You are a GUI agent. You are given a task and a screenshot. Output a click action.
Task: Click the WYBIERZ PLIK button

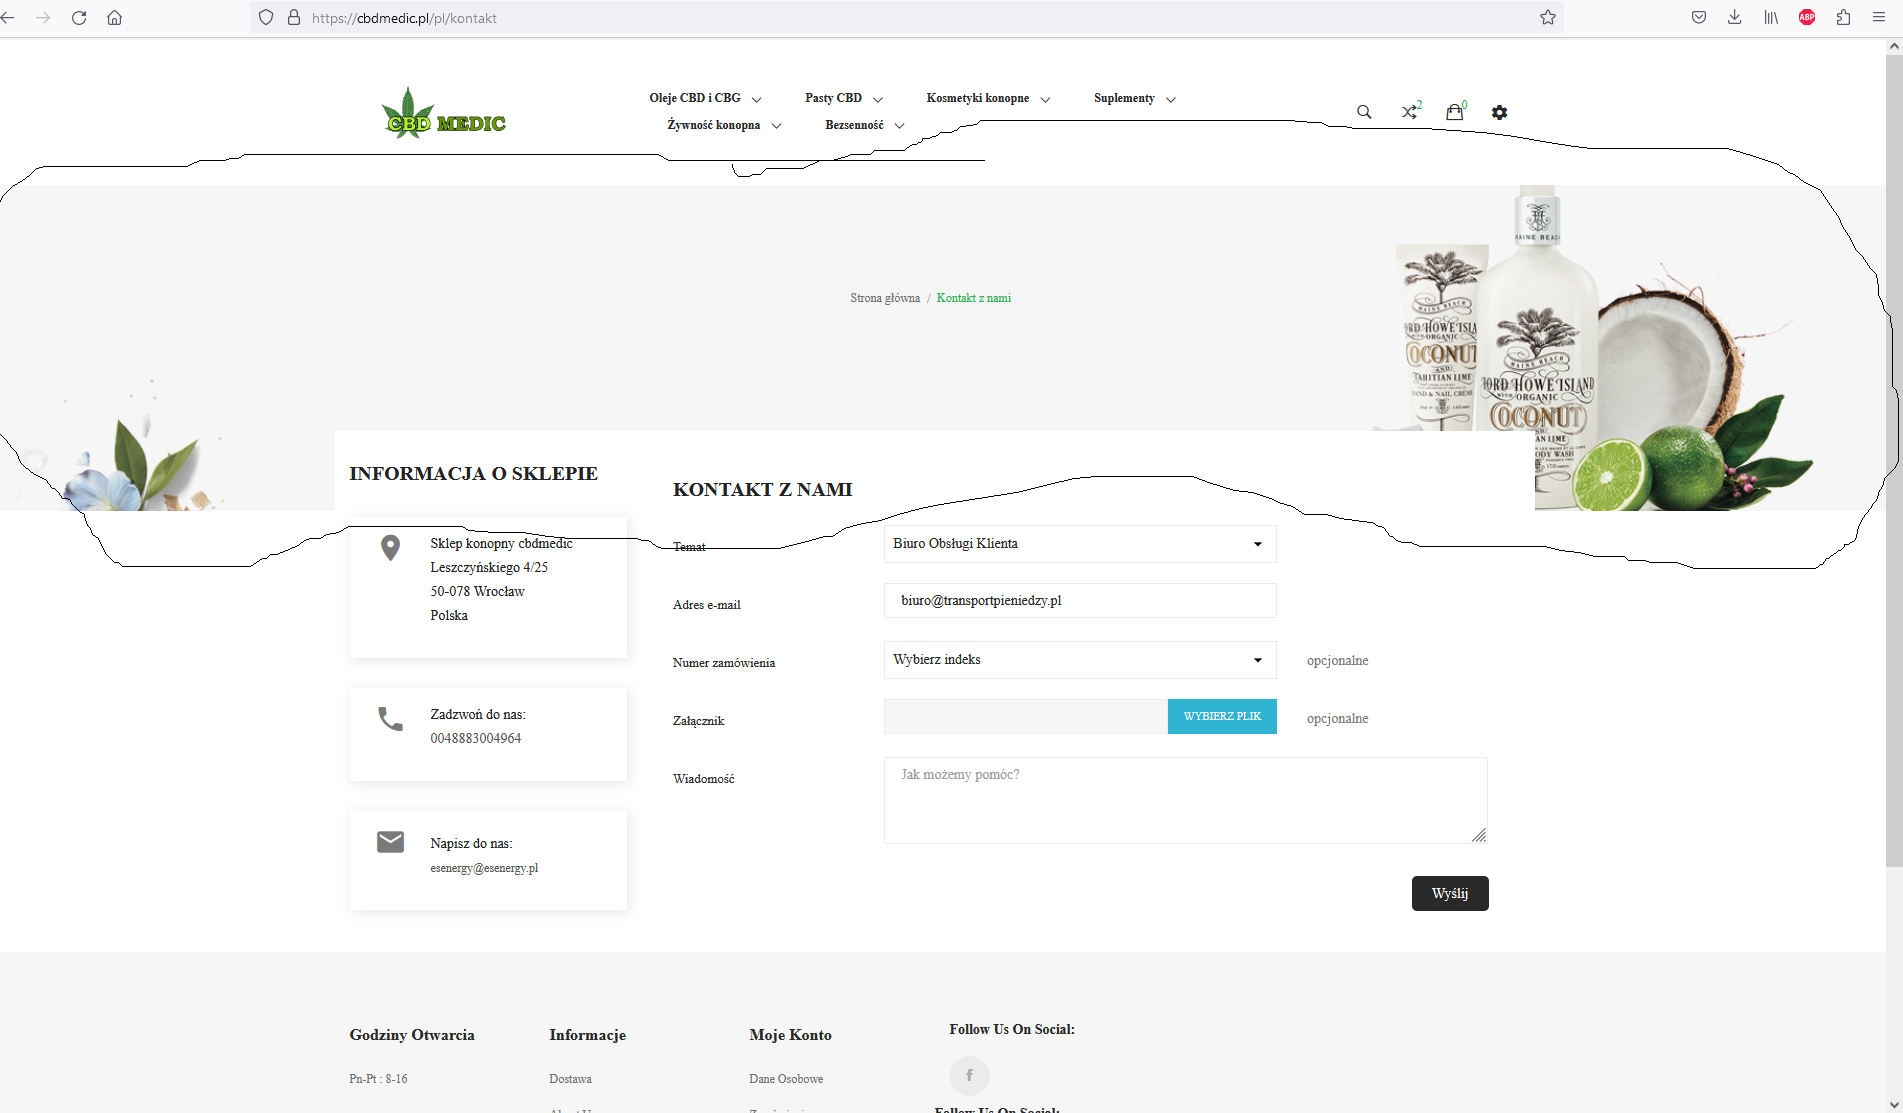click(x=1222, y=717)
